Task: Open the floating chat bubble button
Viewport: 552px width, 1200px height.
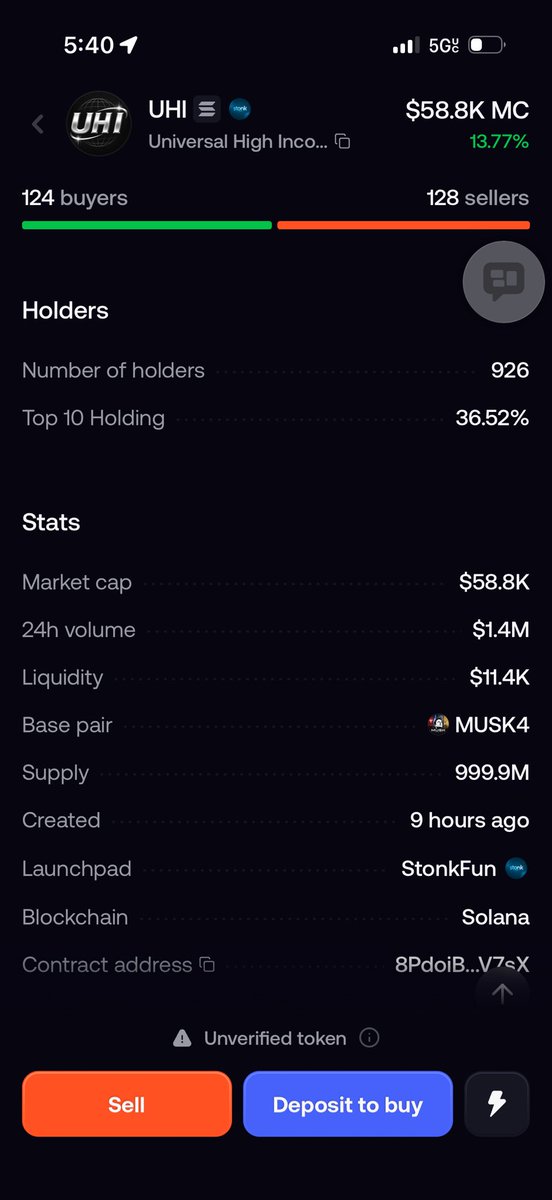Action: point(503,282)
